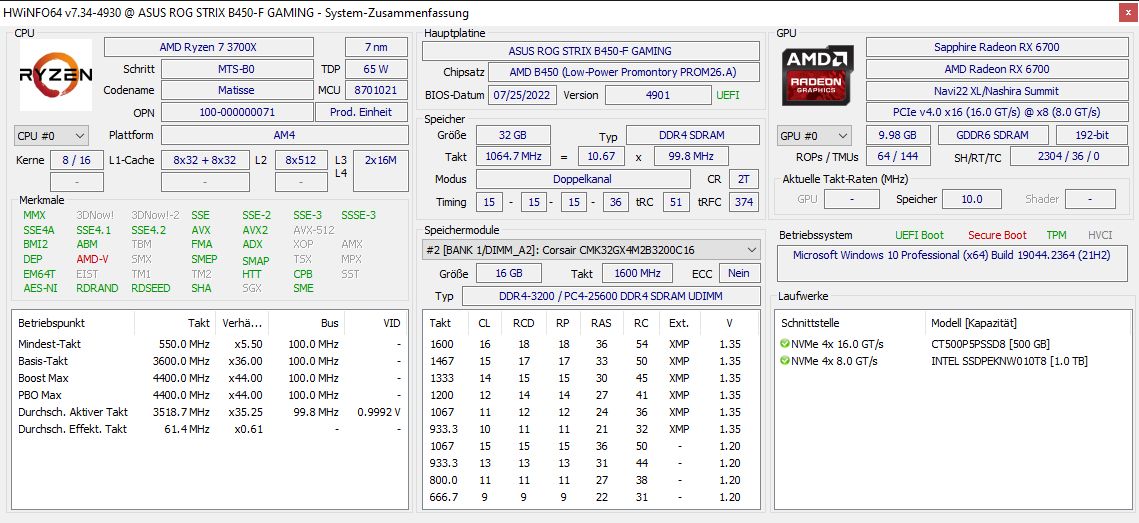This screenshot has height=523, width=1139.
Task: Click the green UEFI label beside BIOS version
Action: (x=728, y=95)
